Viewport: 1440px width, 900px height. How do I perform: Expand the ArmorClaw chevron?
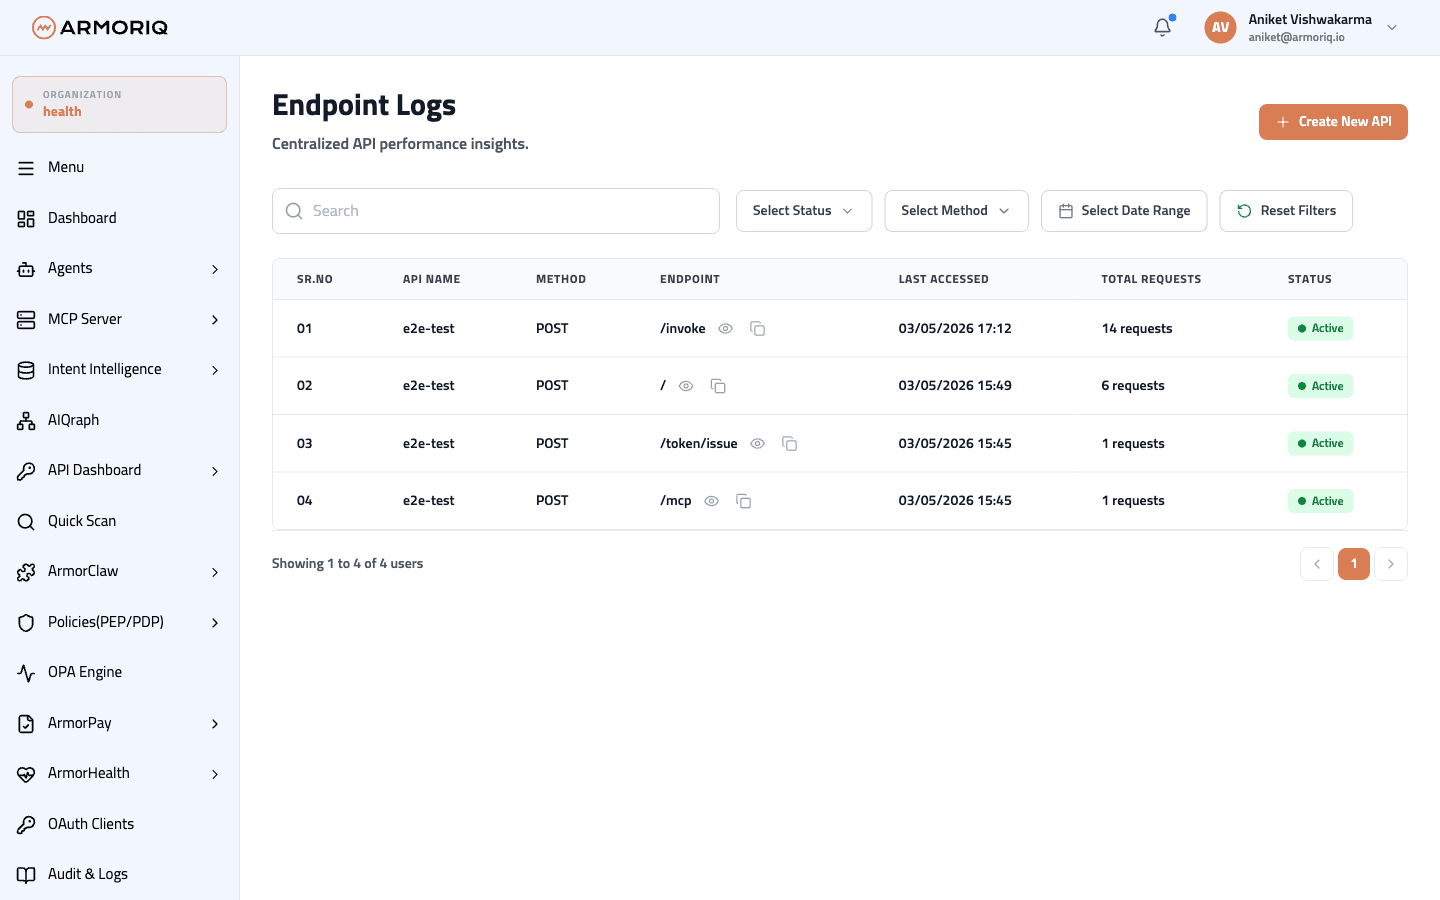click(x=215, y=572)
